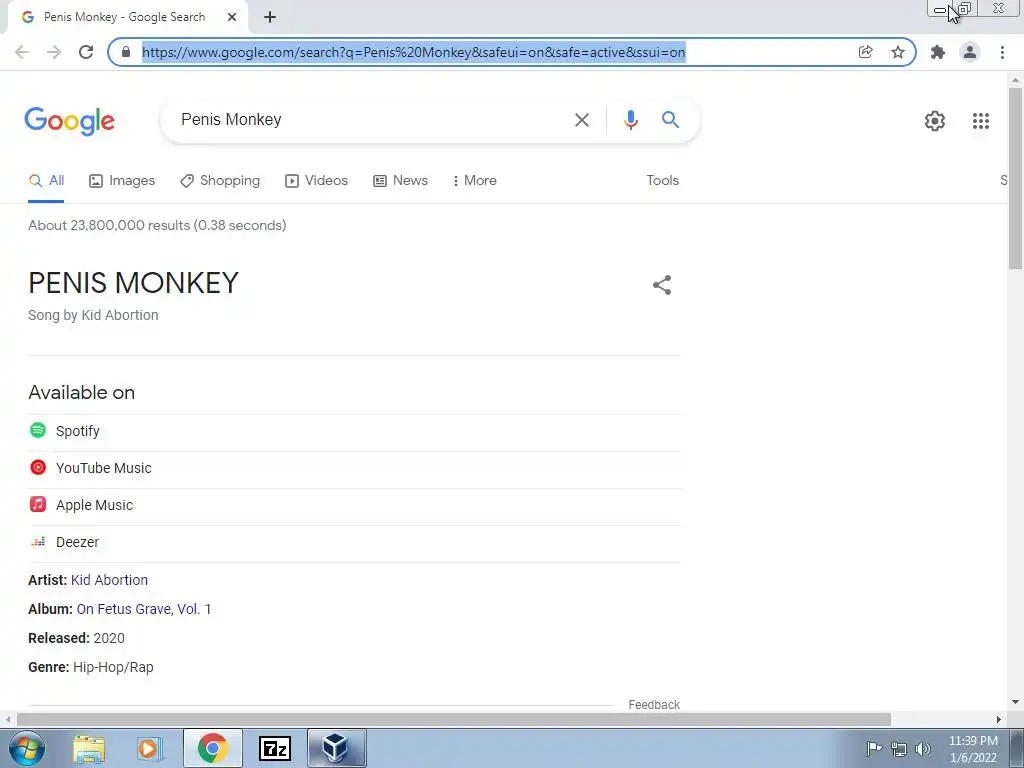Image resolution: width=1024 pixels, height=768 pixels.
Task: Click the Spotify logo icon
Action: tap(38, 430)
